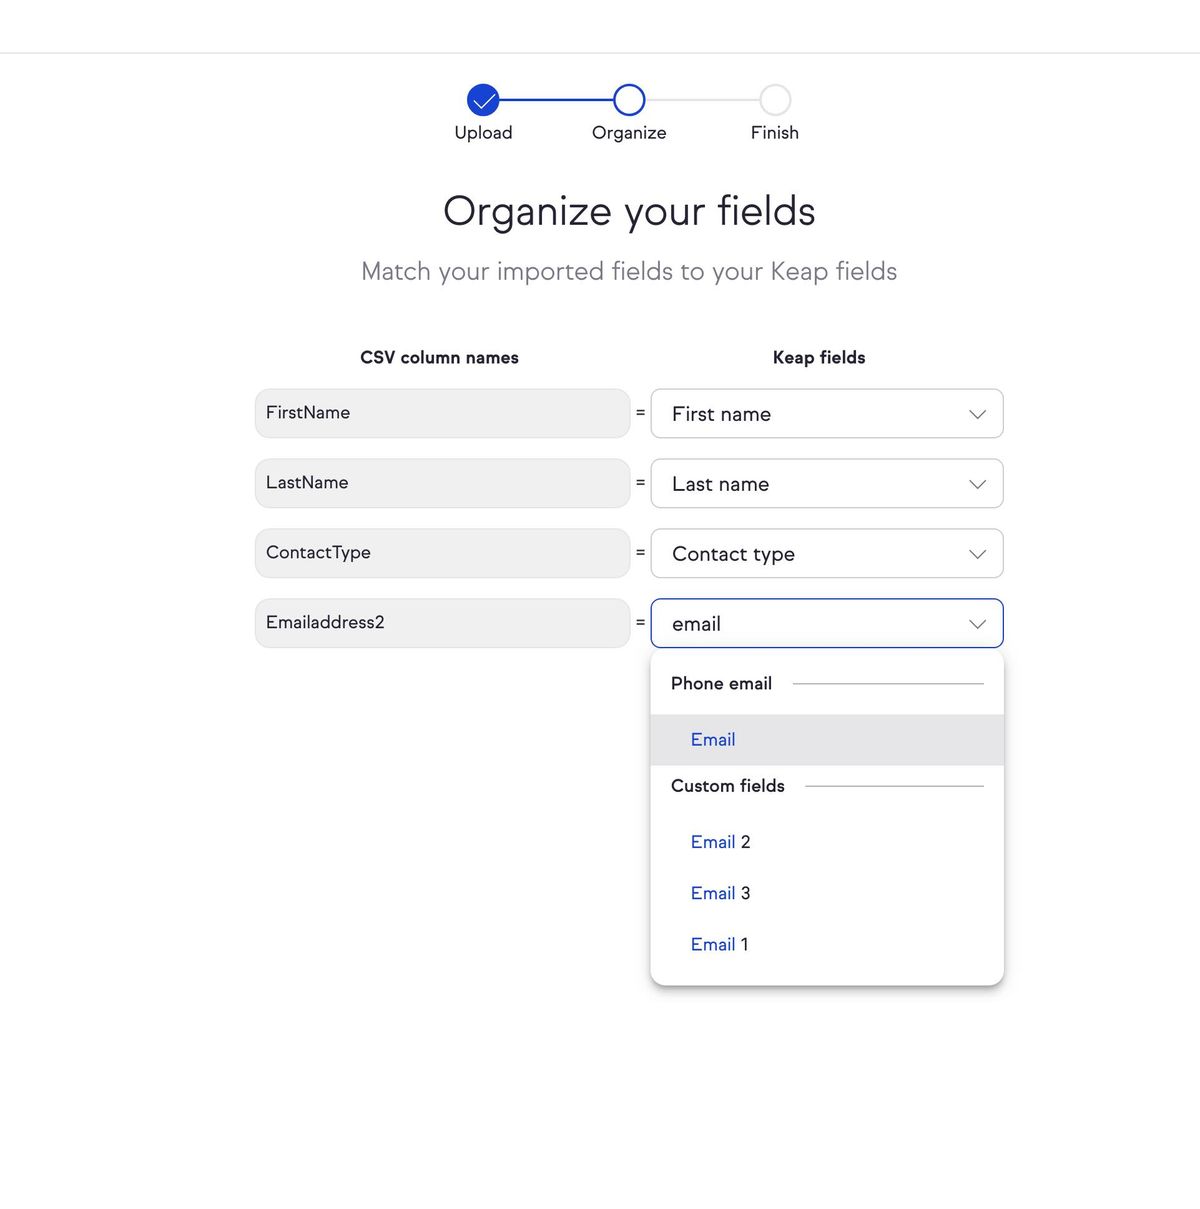Choose Email 1 custom field option
Viewport: 1200px width, 1209px height.
click(827, 944)
